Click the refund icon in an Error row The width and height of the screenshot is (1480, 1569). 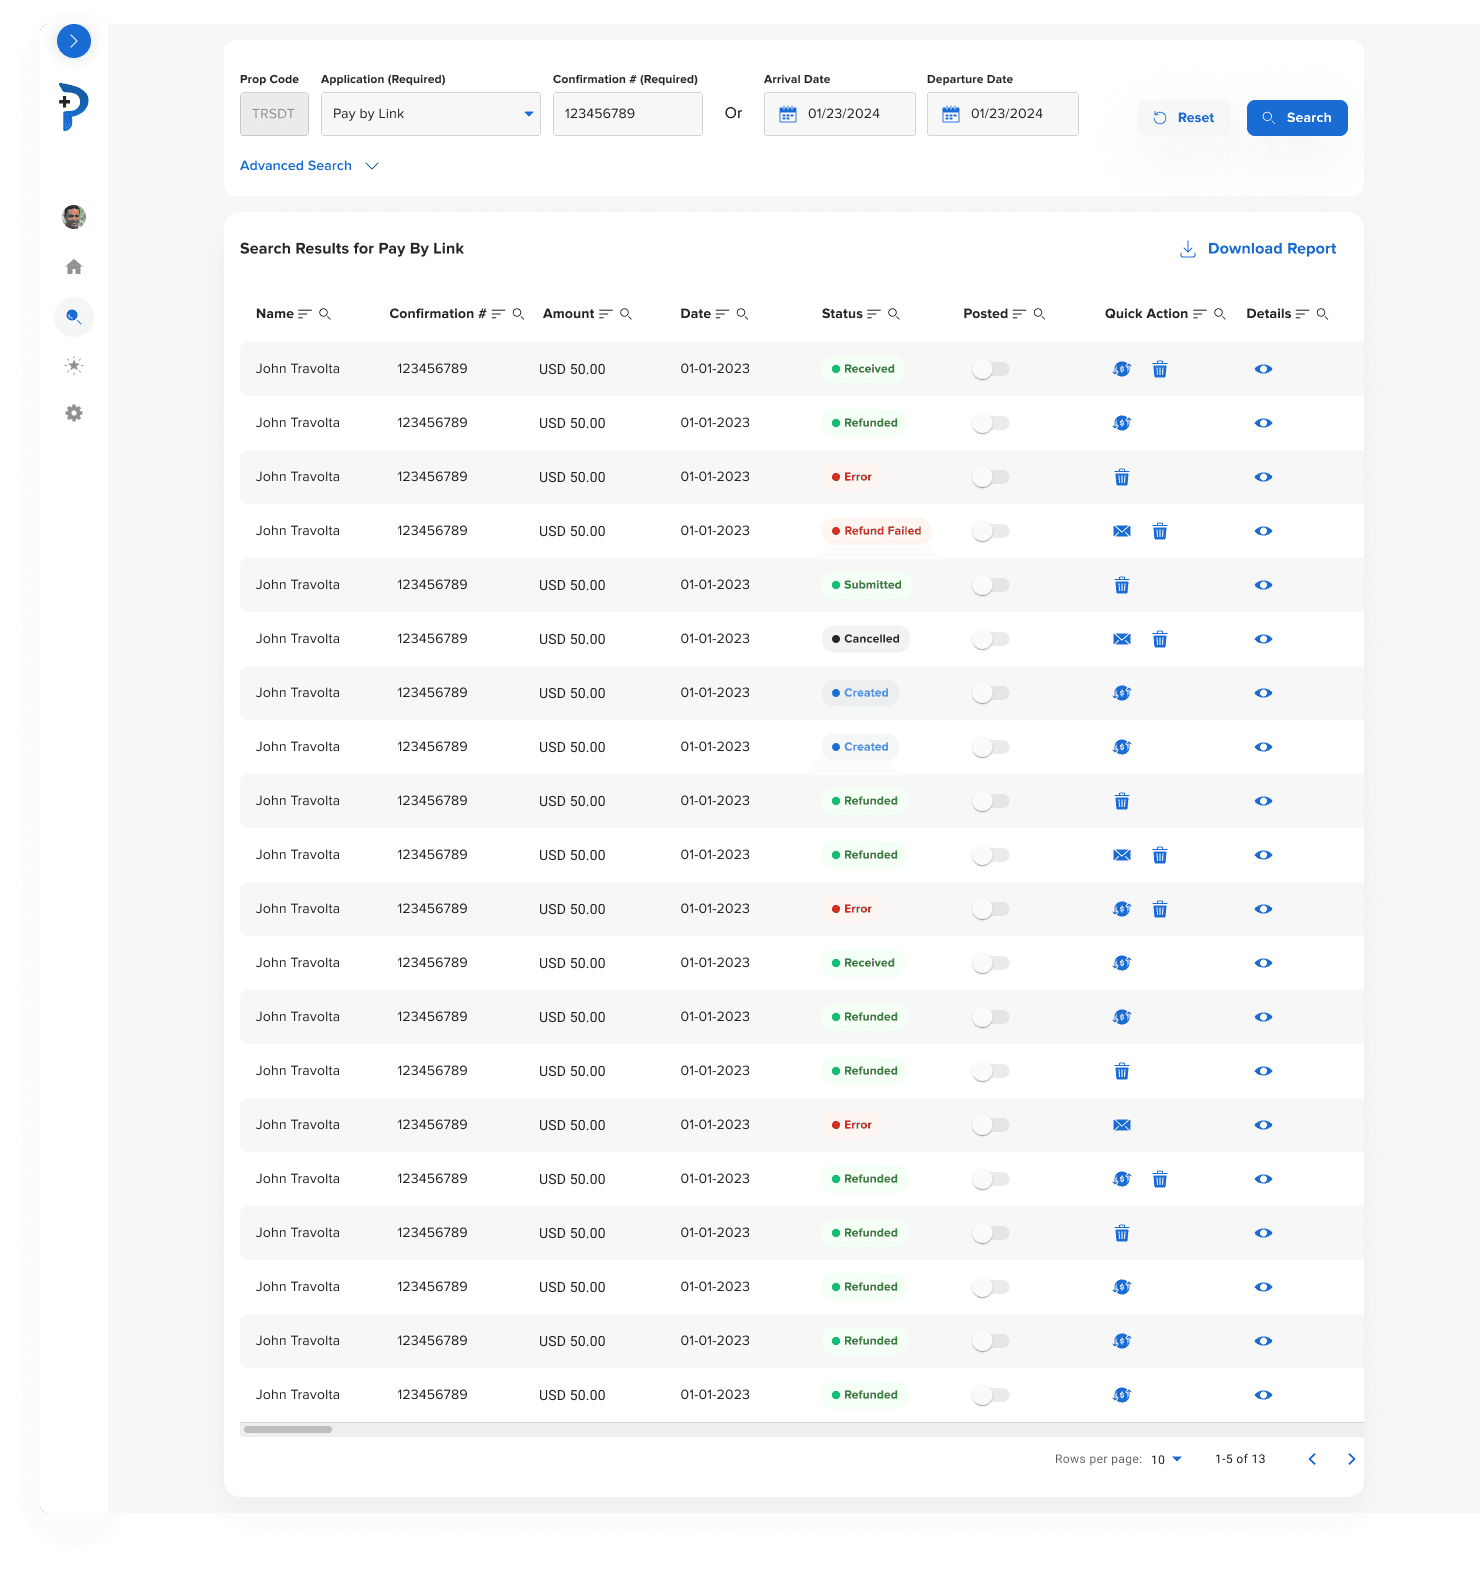(1122, 909)
